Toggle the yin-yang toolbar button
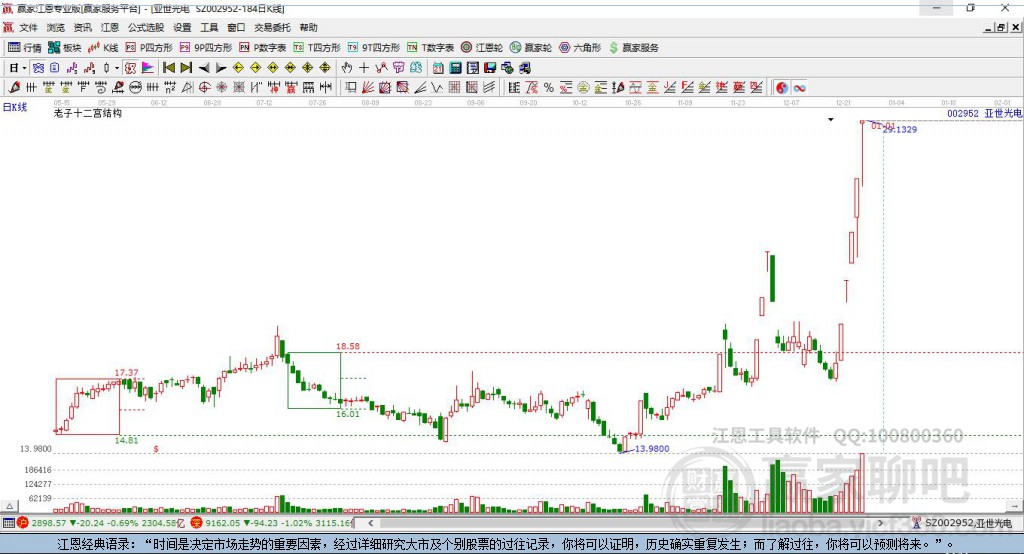The image size is (1024, 554). [782, 88]
